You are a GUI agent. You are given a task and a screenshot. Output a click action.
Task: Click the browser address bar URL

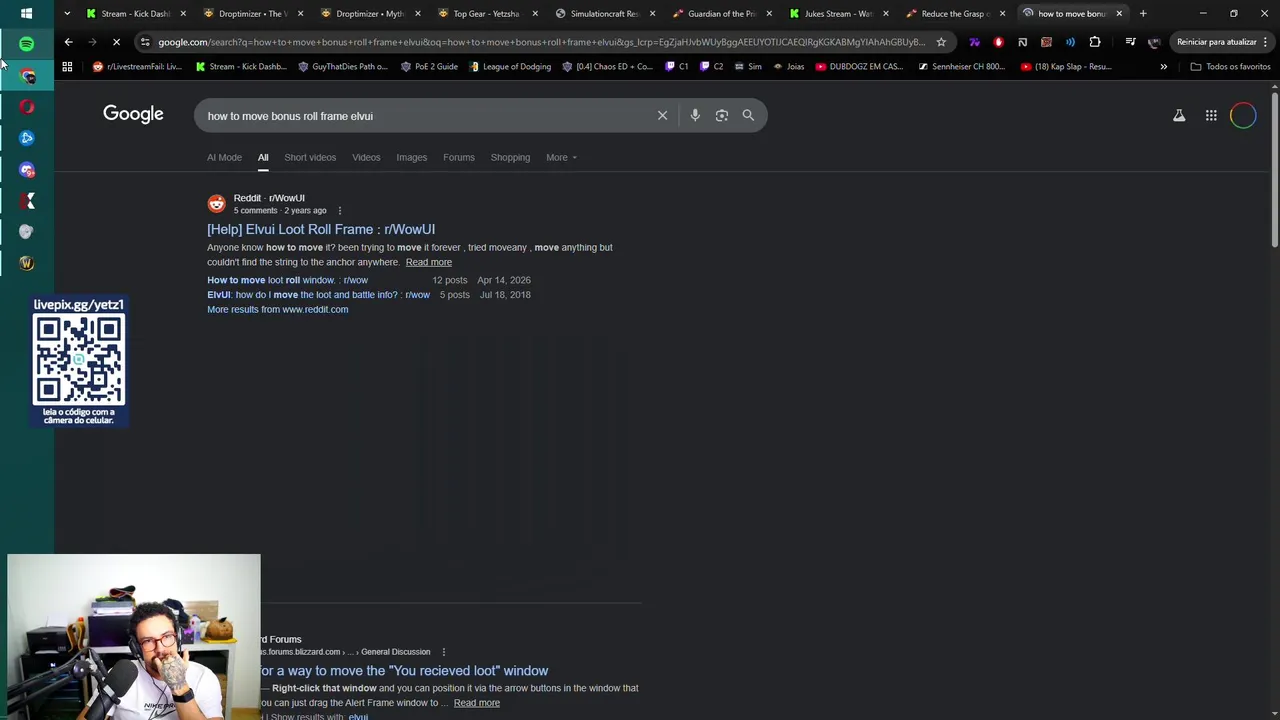[540, 42]
